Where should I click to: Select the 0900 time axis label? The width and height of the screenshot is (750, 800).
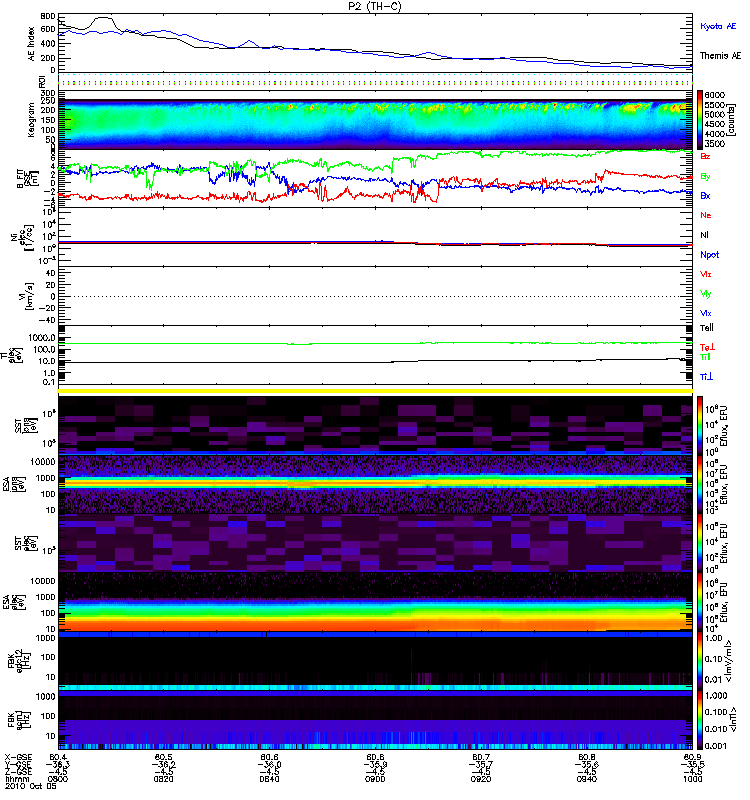click(375, 779)
